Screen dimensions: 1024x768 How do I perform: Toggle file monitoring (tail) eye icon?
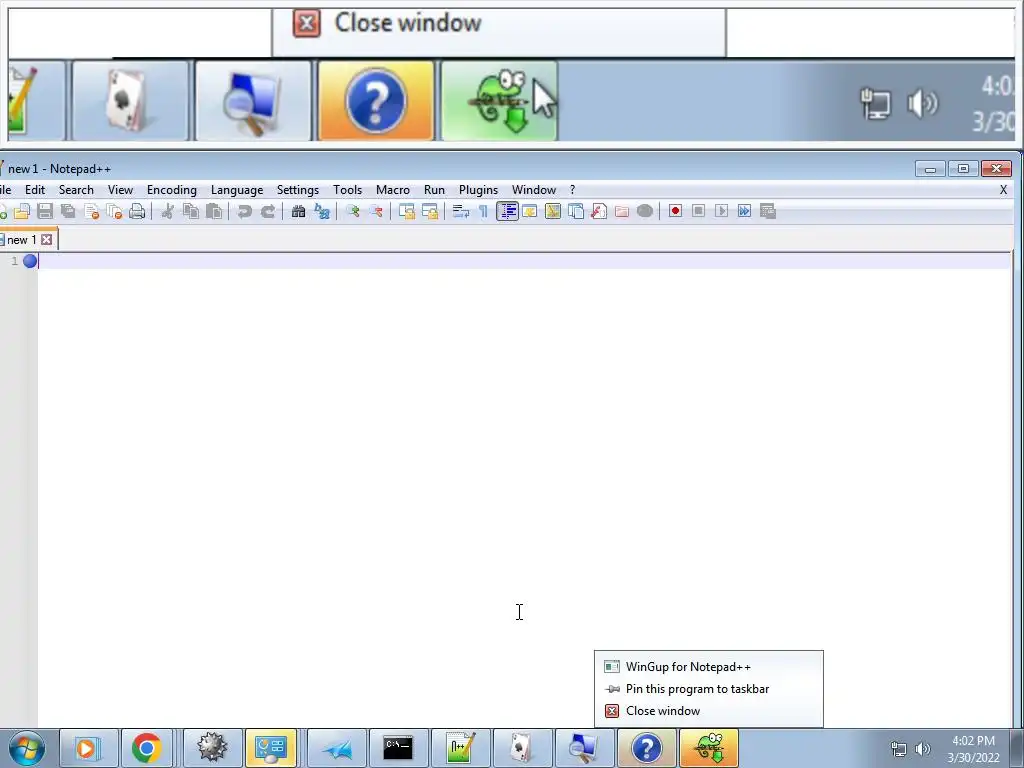[645, 211]
